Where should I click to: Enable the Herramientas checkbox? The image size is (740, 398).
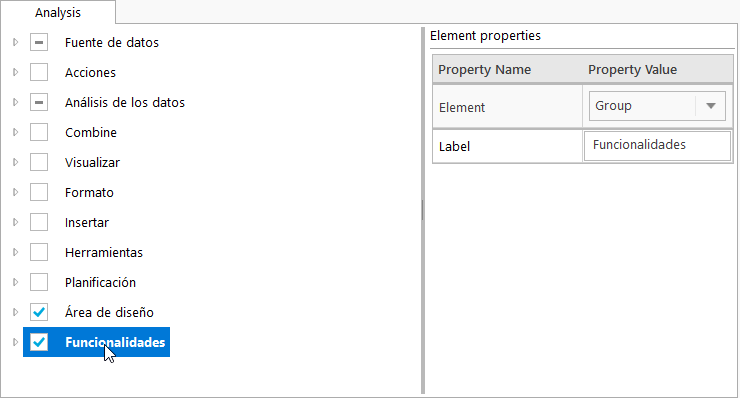[x=39, y=252]
